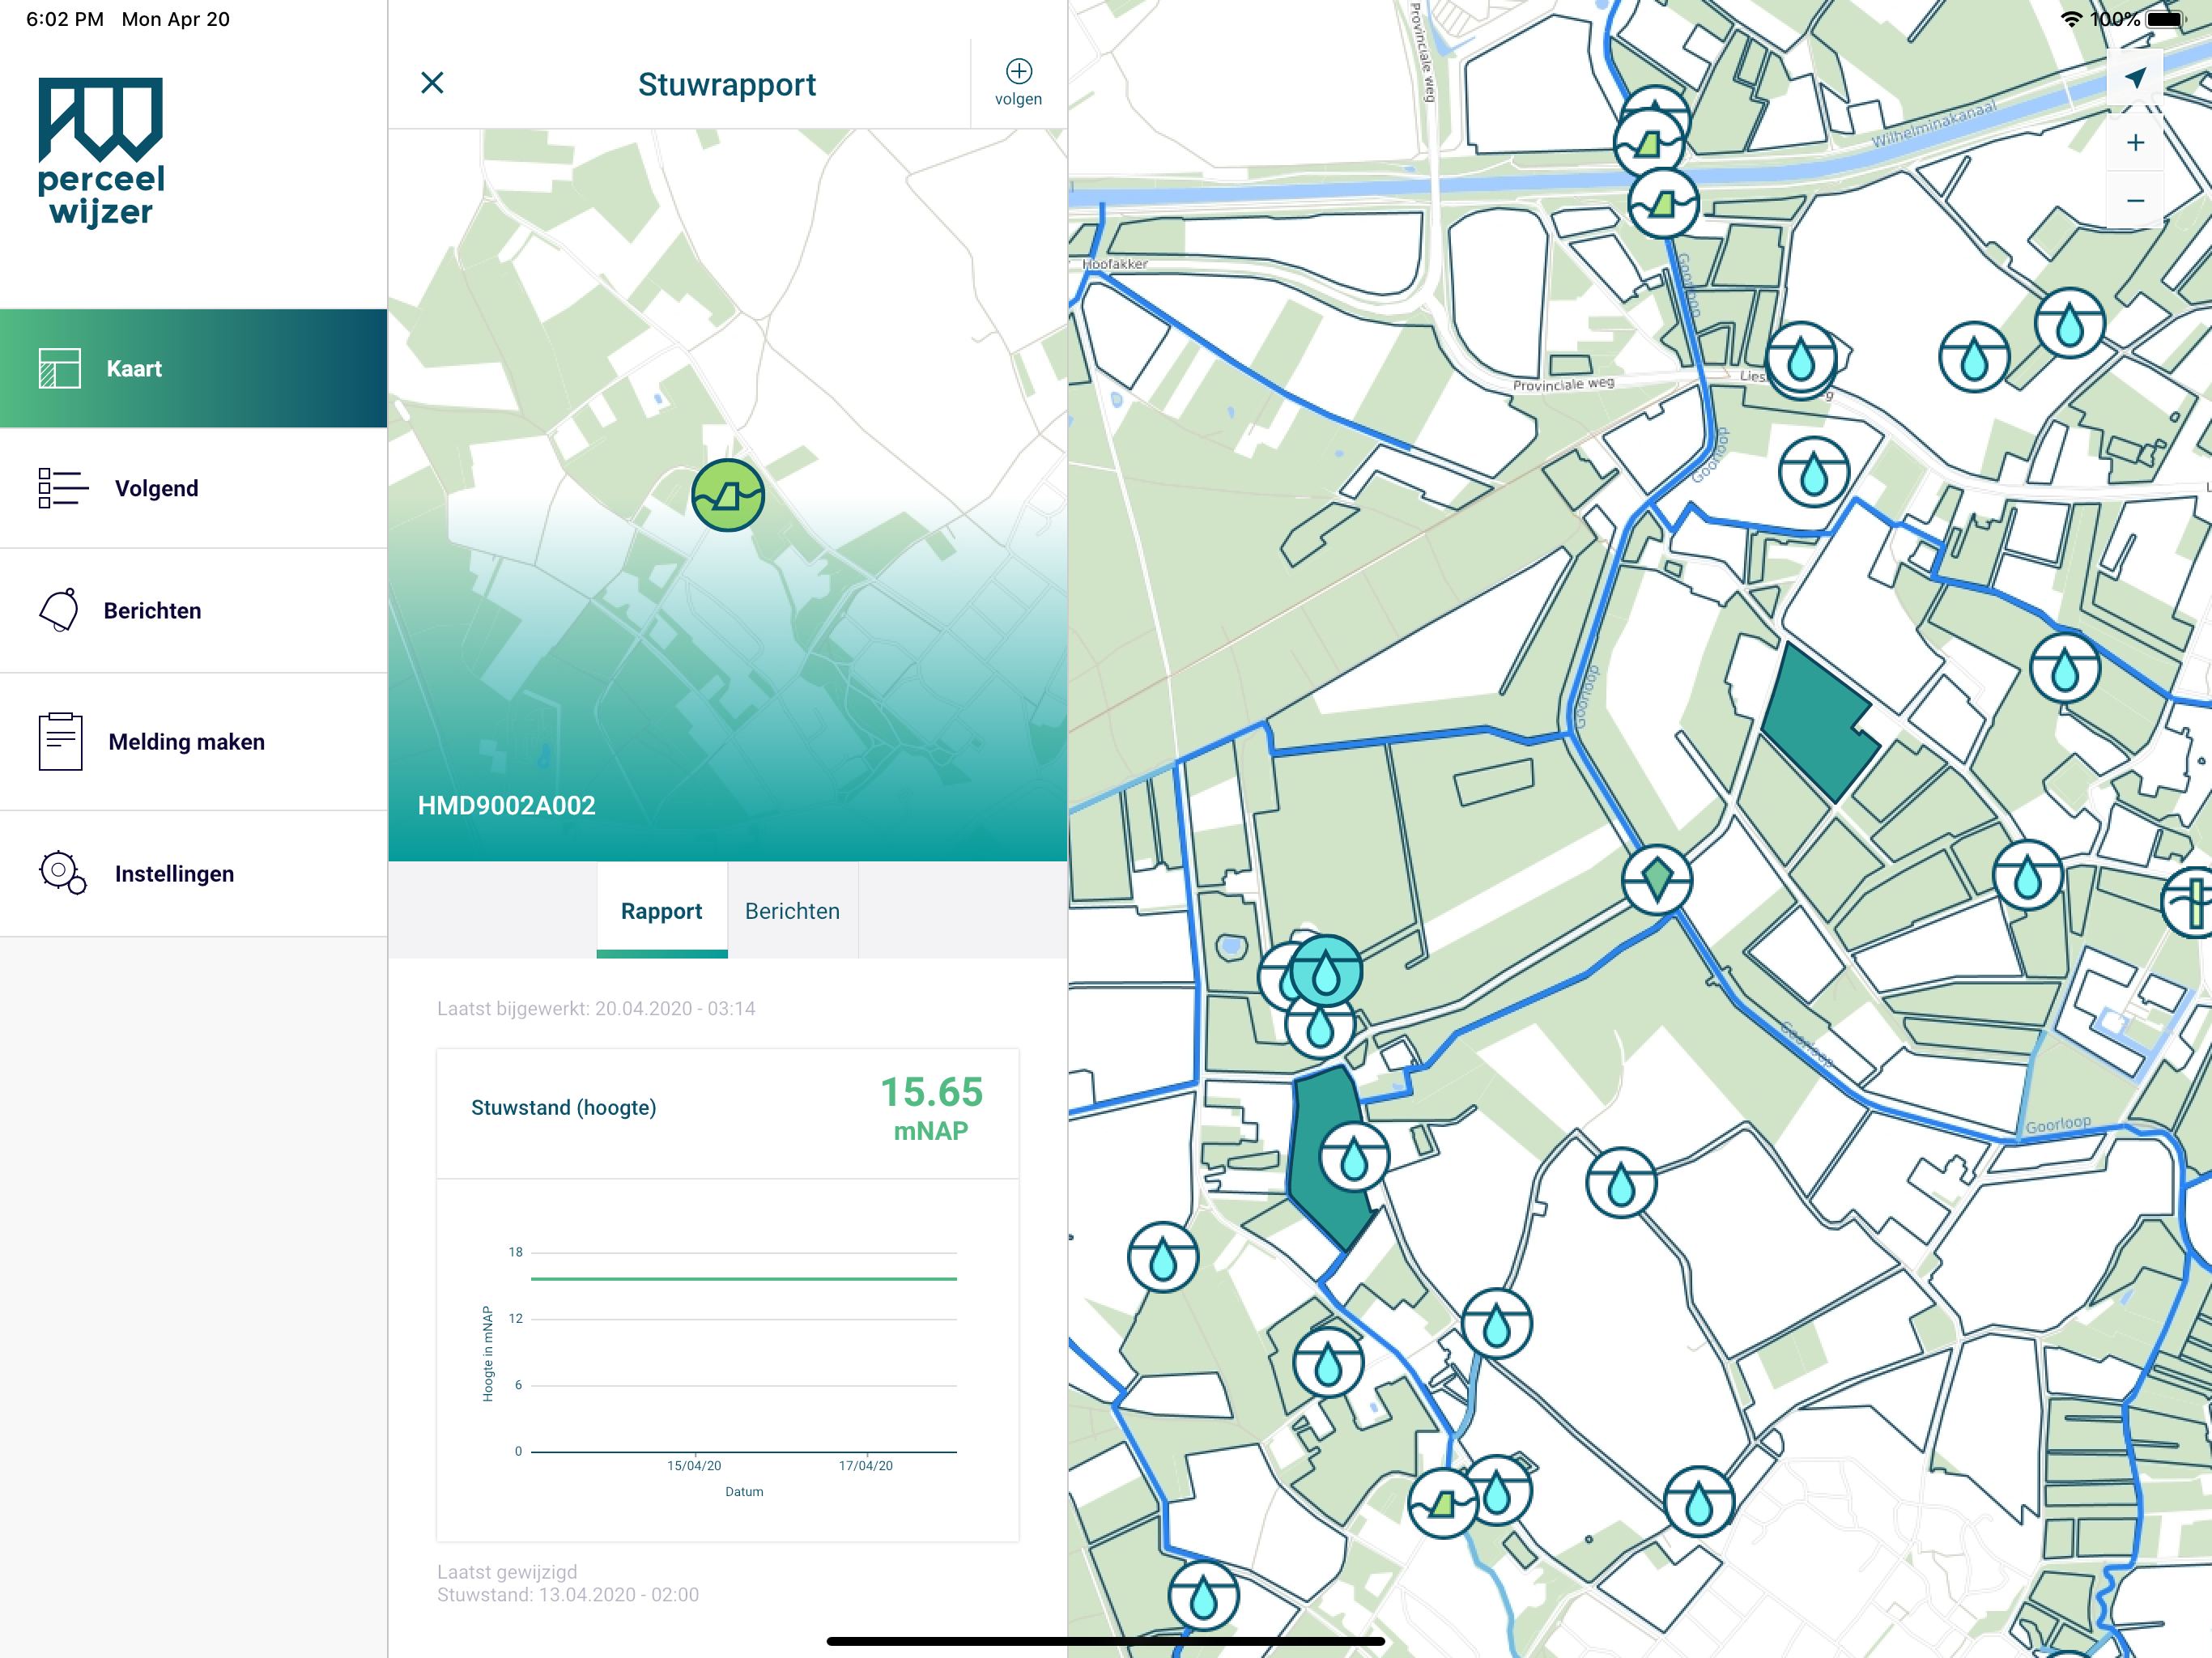Select the 15.65 mNAP value
Image resolution: width=2212 pixels, height=1658 pixels.
[931, 1107]
